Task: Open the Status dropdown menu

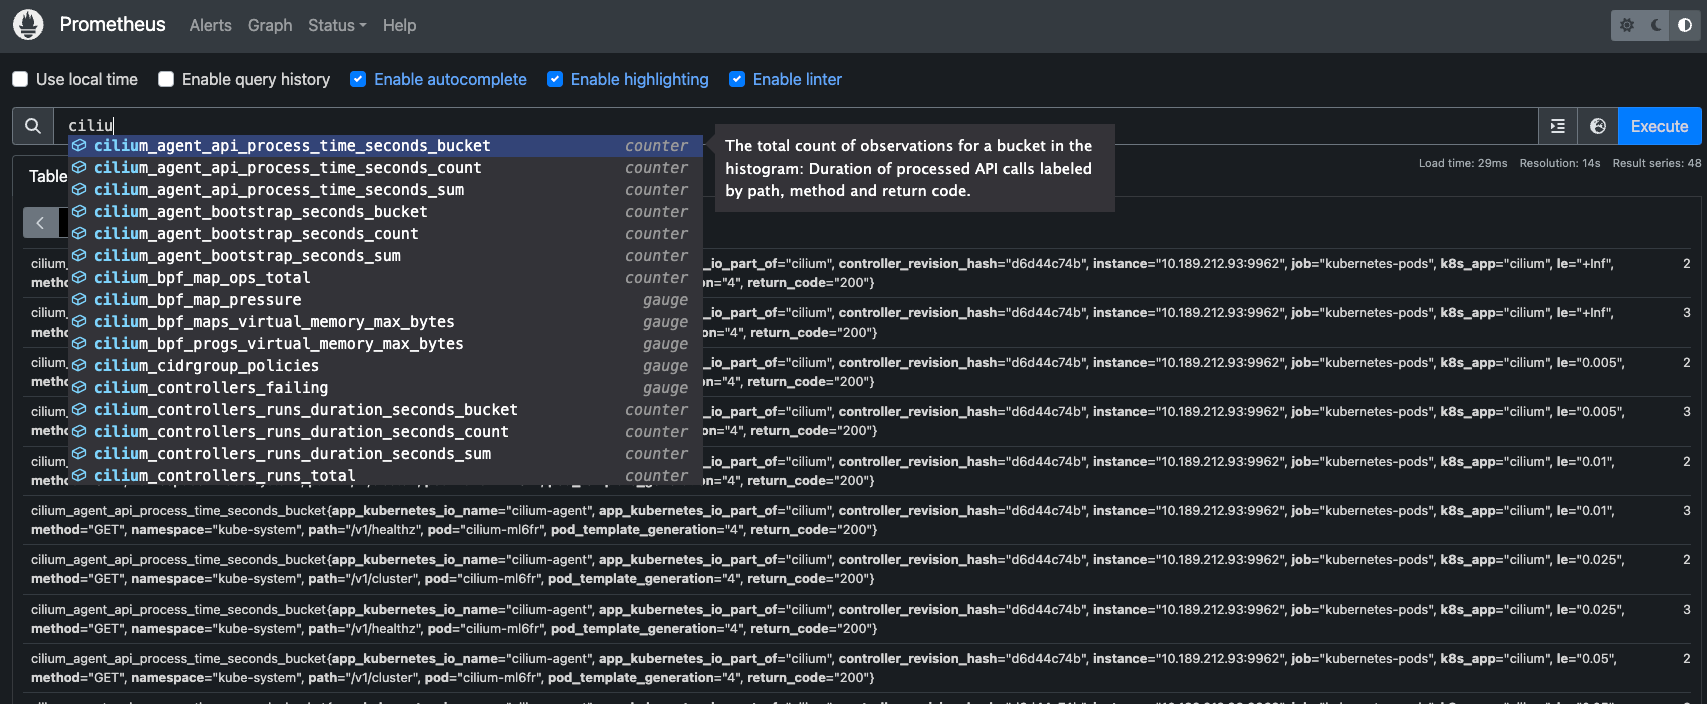Action: pos(337,25)
